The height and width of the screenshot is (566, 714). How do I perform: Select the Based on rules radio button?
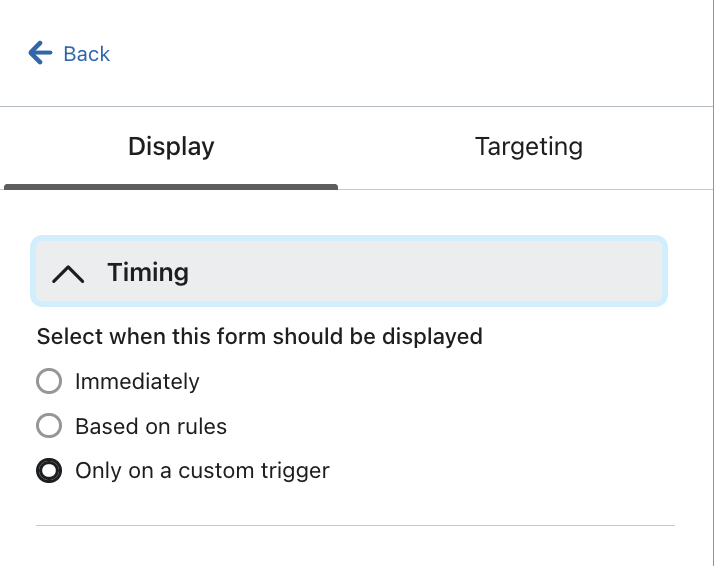[49, 426]
